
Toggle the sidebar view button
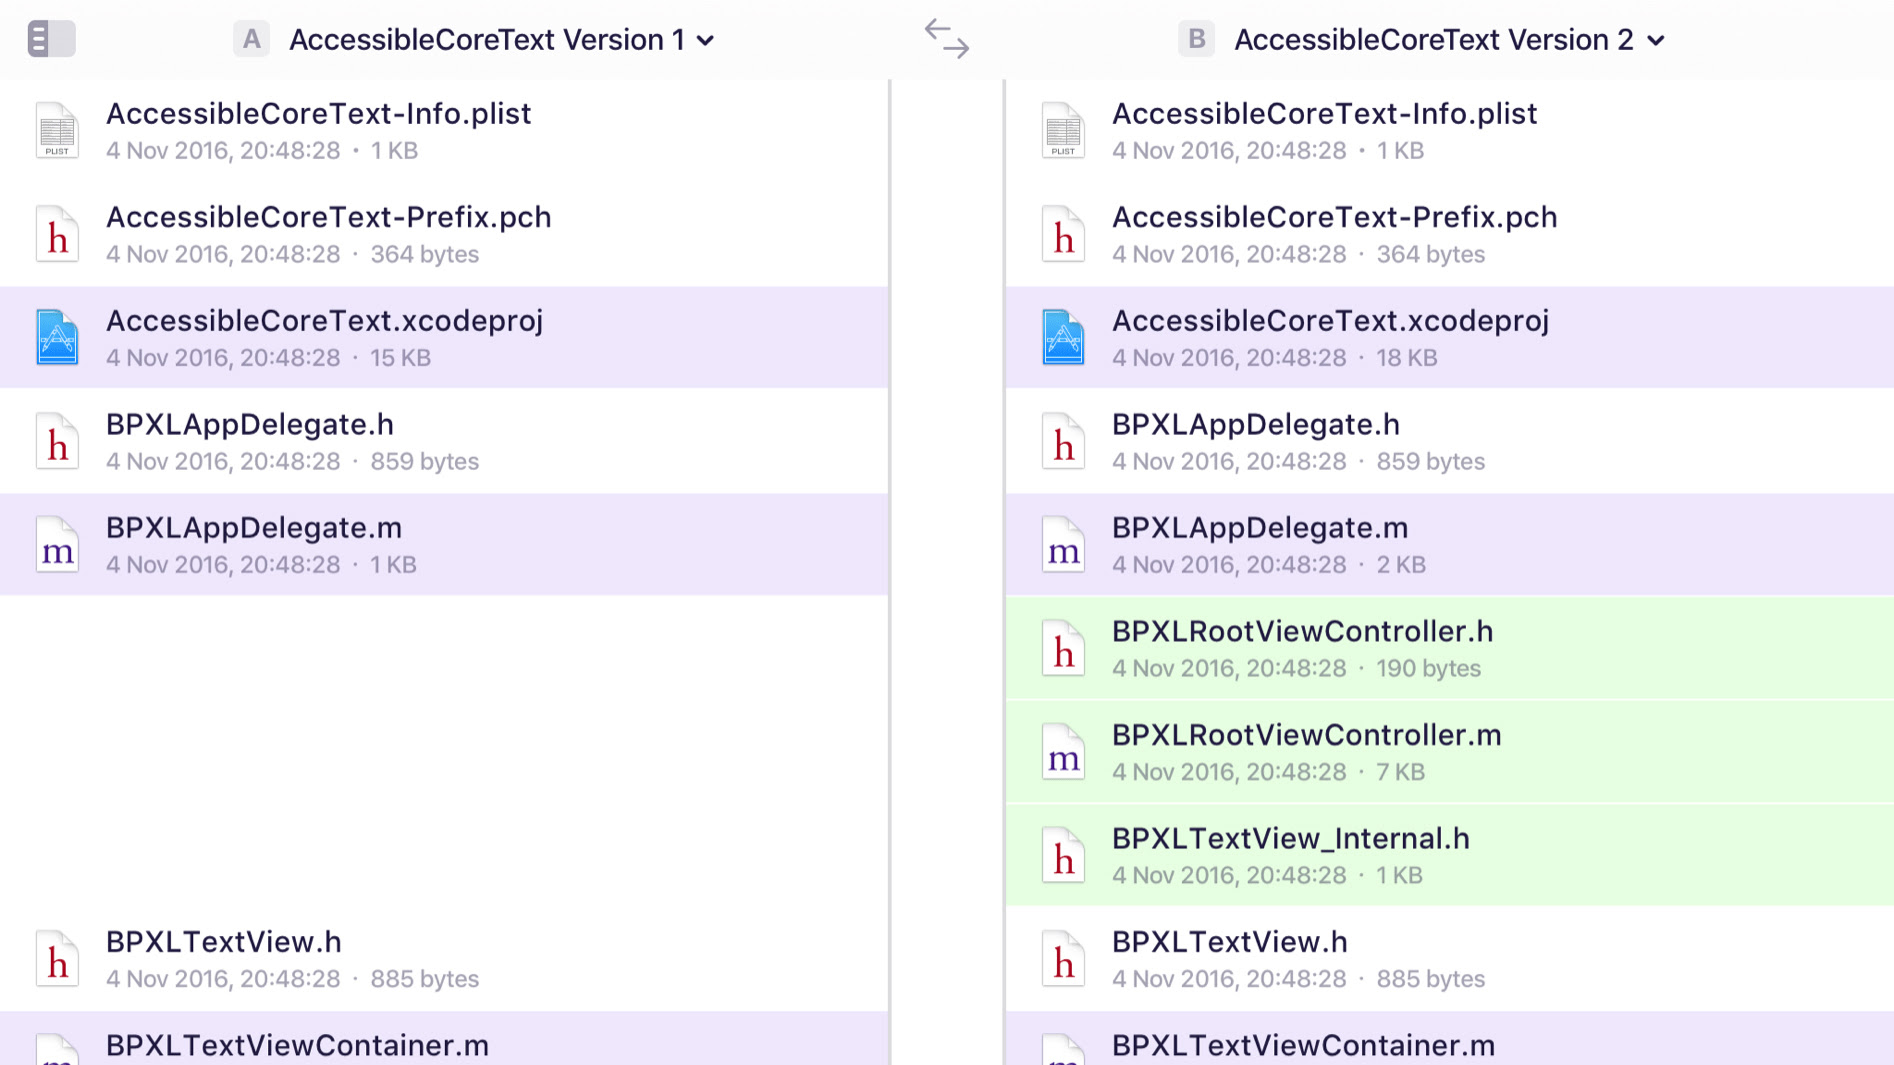(x=51, y=39)
